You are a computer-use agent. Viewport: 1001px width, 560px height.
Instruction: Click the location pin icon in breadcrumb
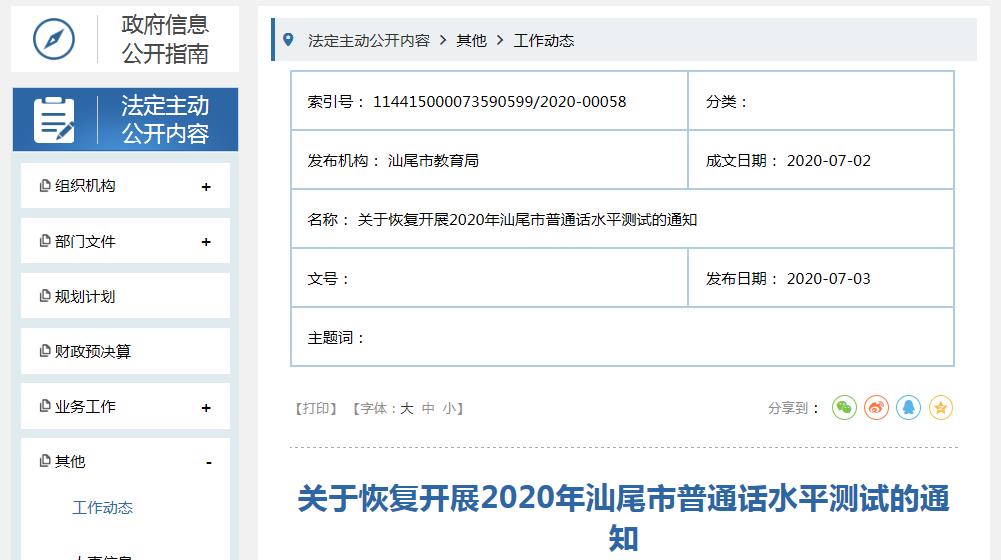pyautogui.click(x=289, y=40)
